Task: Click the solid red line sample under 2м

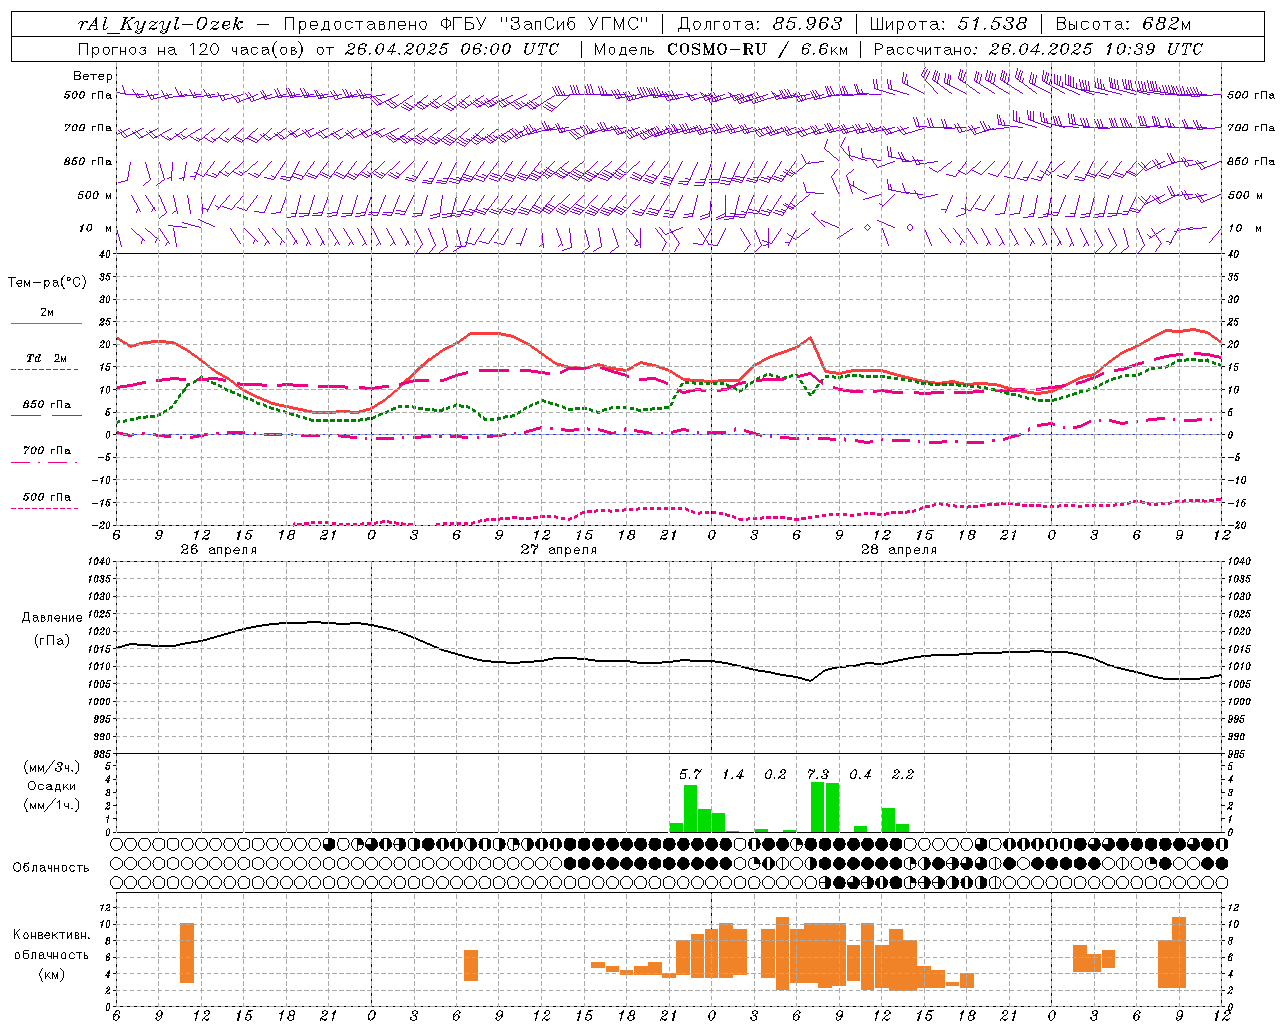Action: [46, 324]
